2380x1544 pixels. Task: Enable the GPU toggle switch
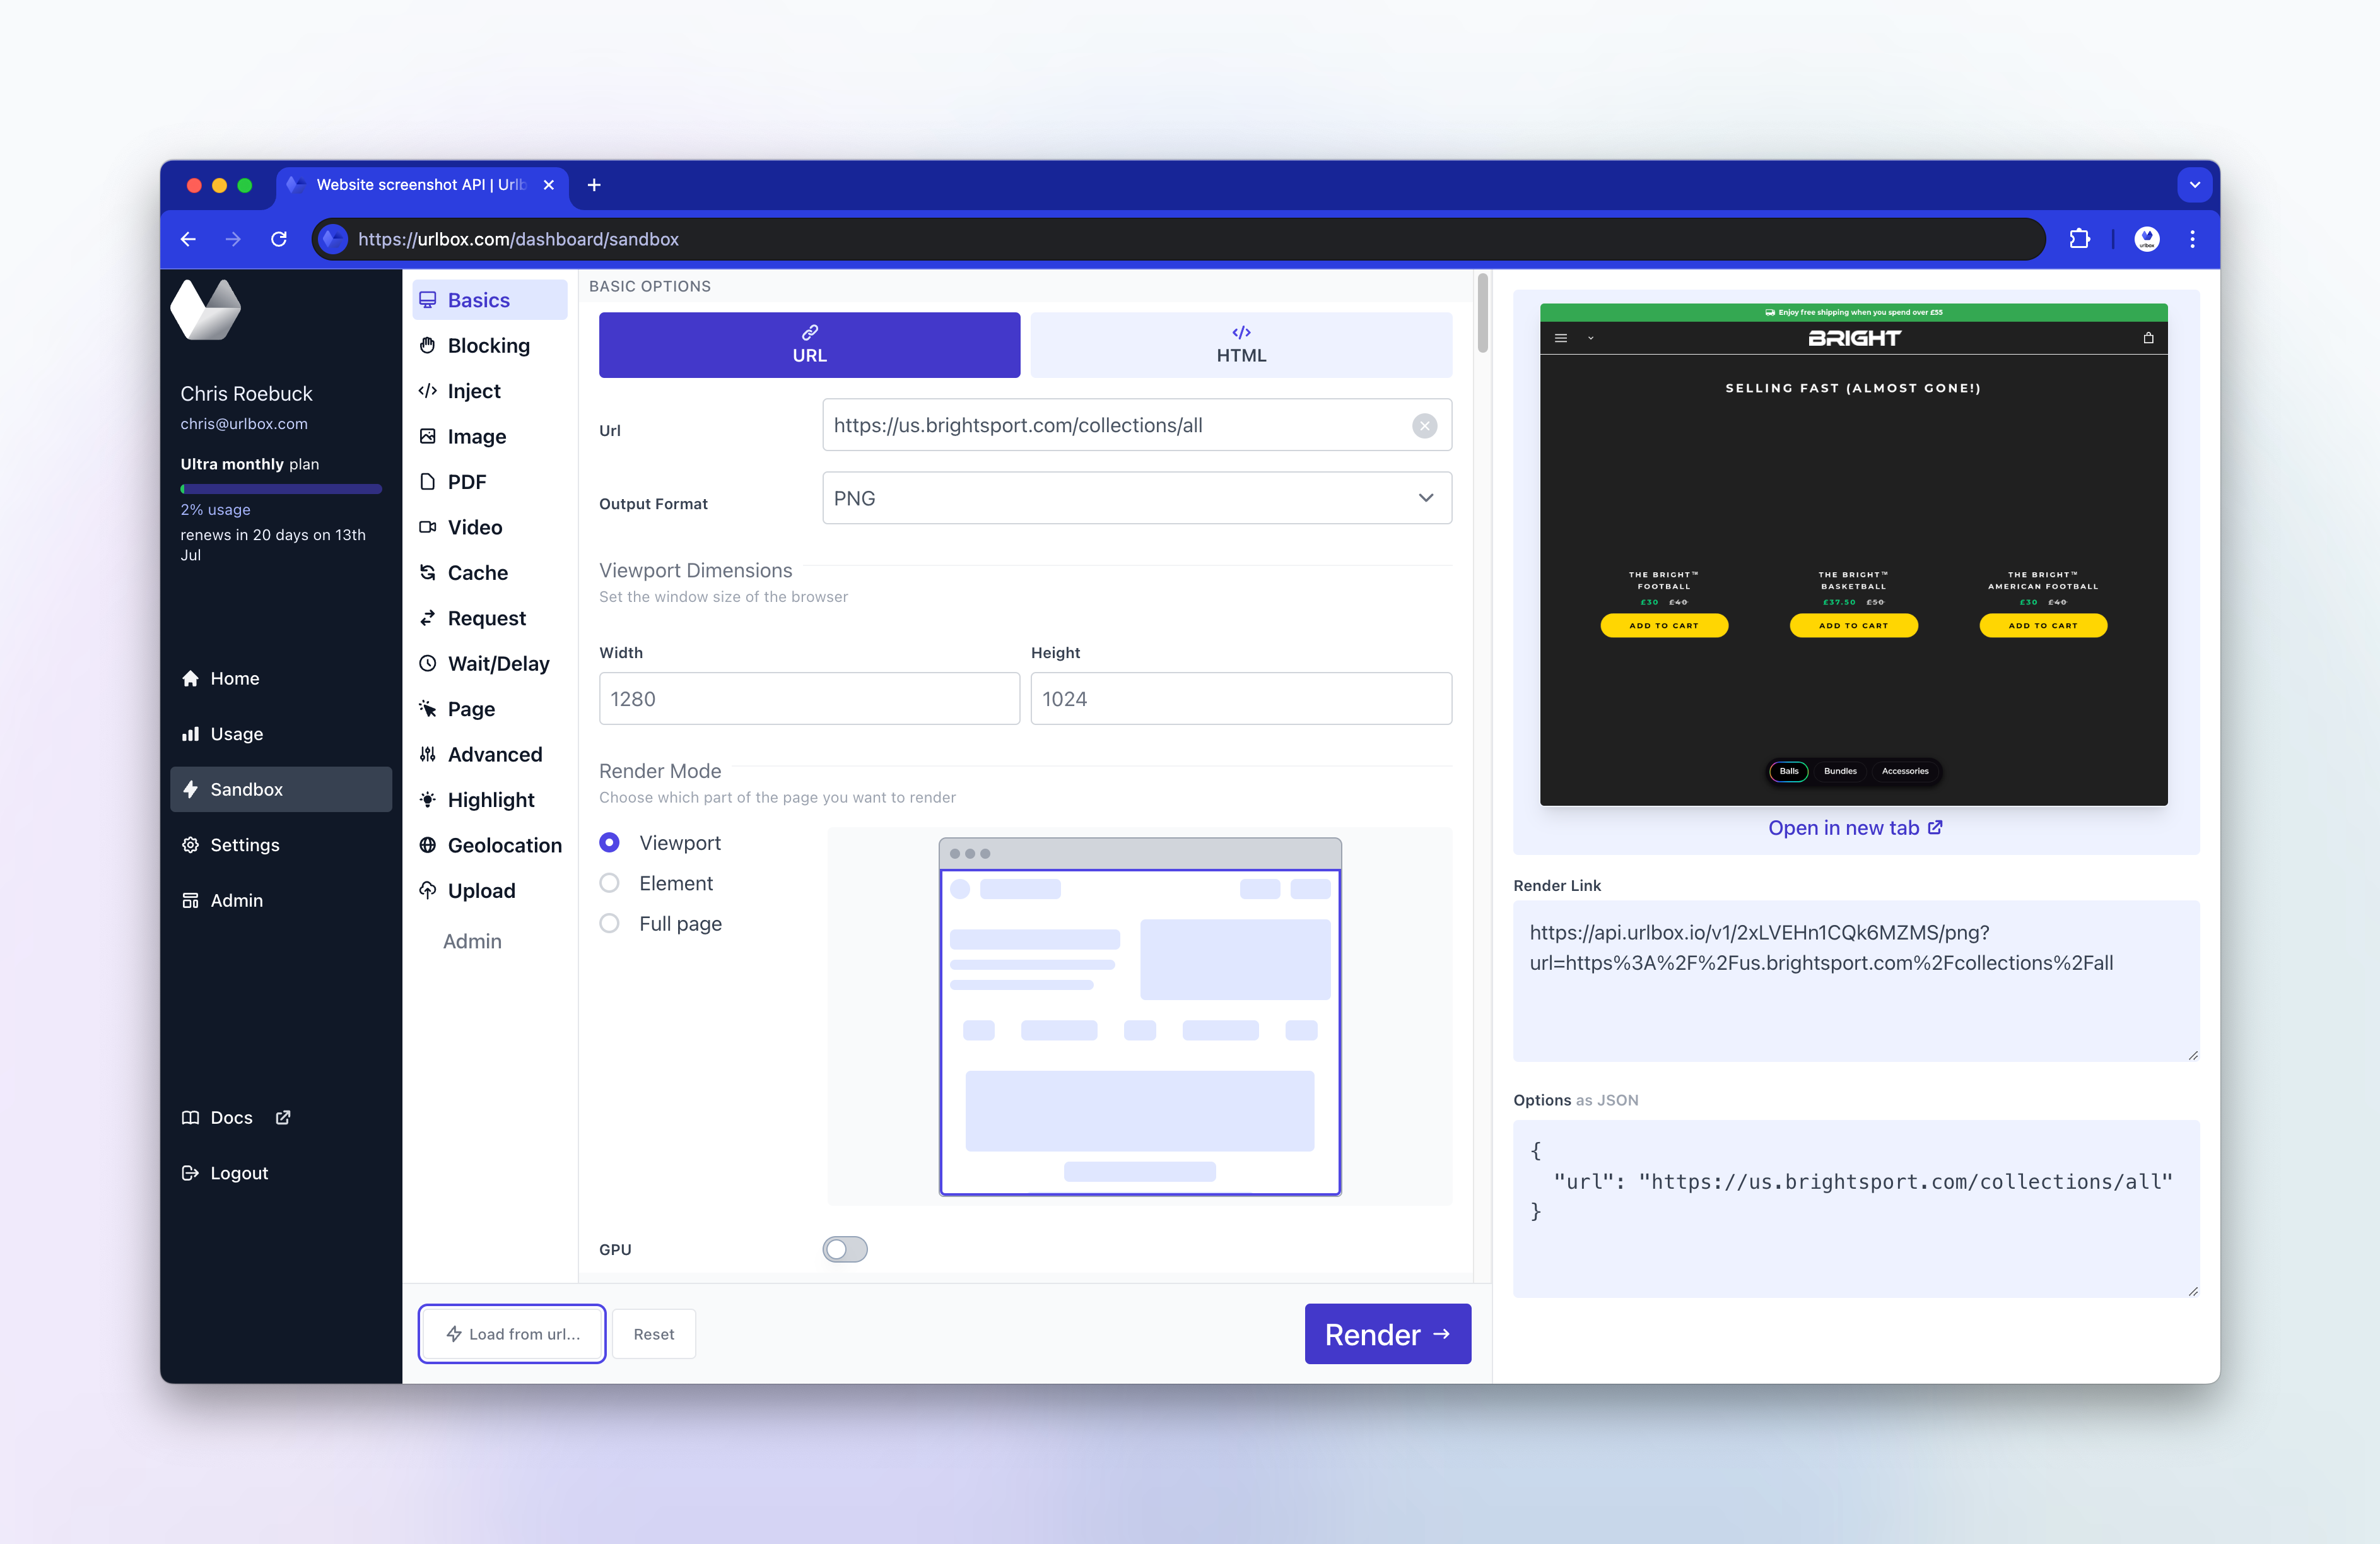845,1249
